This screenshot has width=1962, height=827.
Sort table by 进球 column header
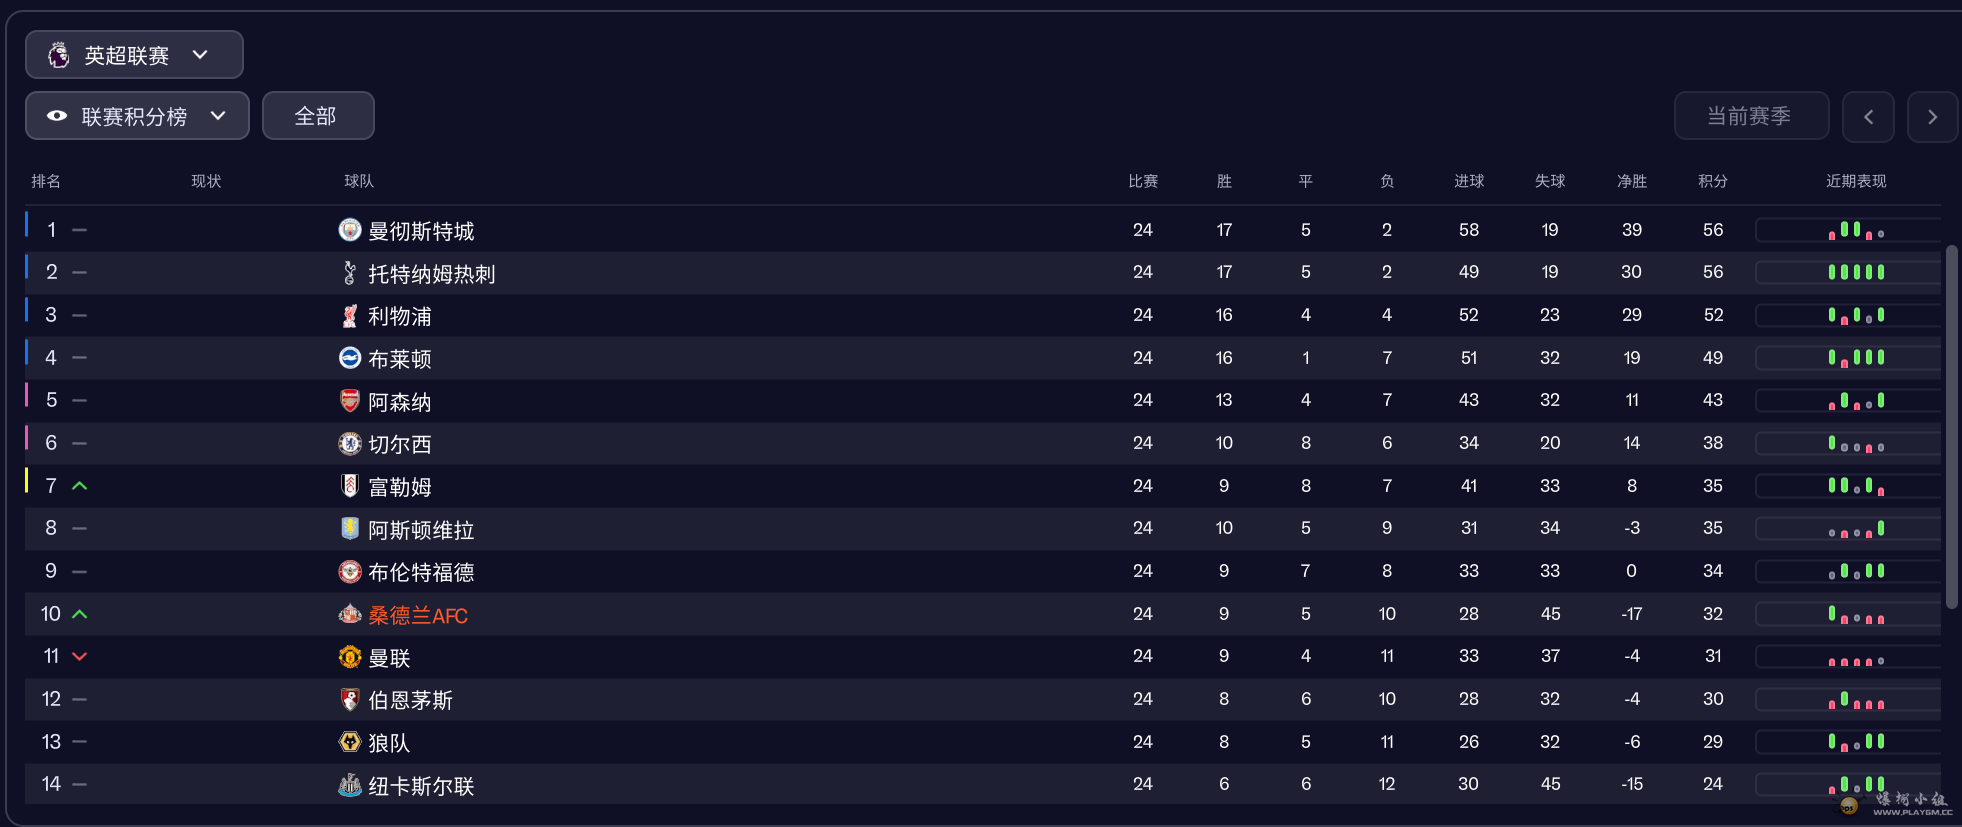[x=1468, y=181]
